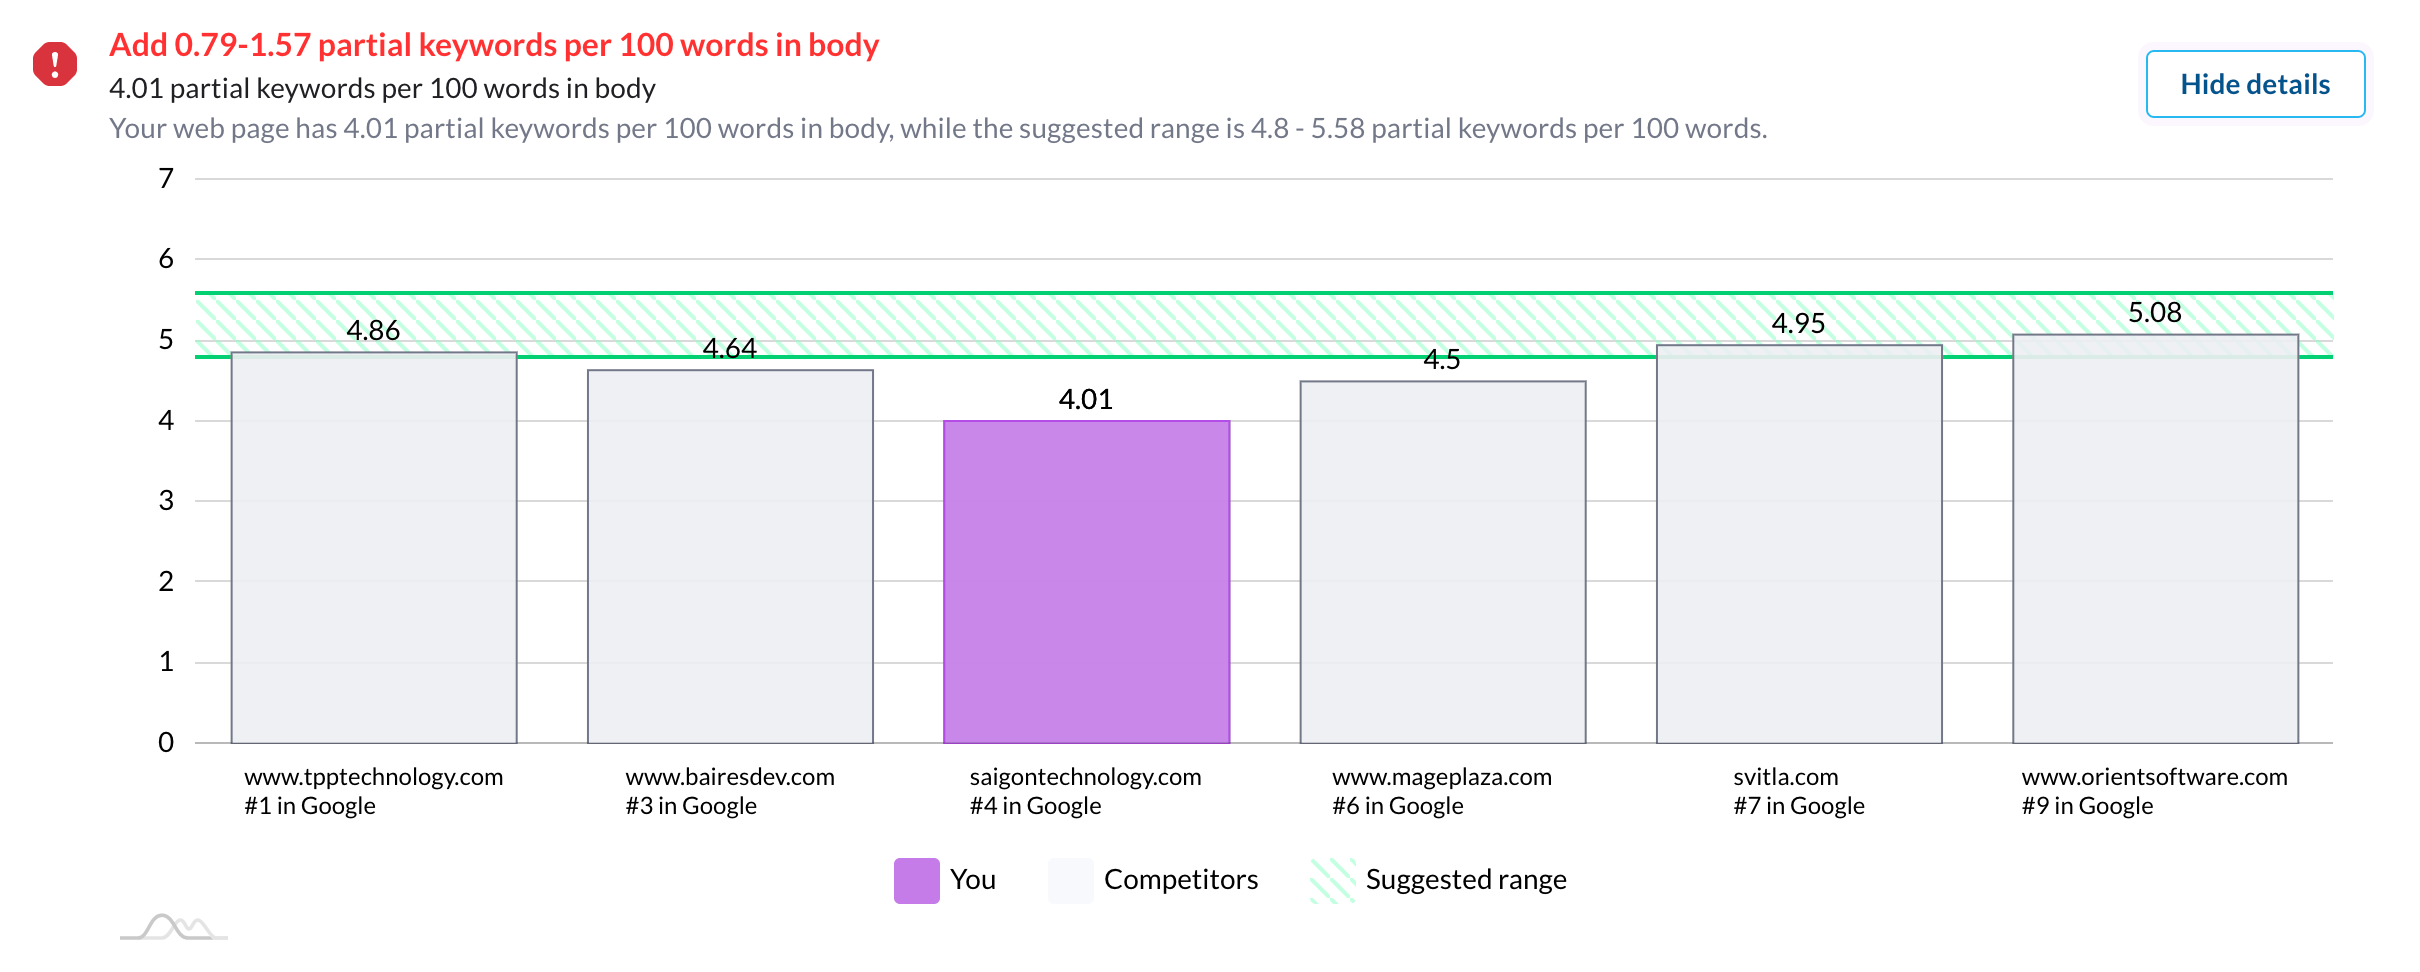
Task: Select the www.bairesdev.com bar
Action: [730, 557]
